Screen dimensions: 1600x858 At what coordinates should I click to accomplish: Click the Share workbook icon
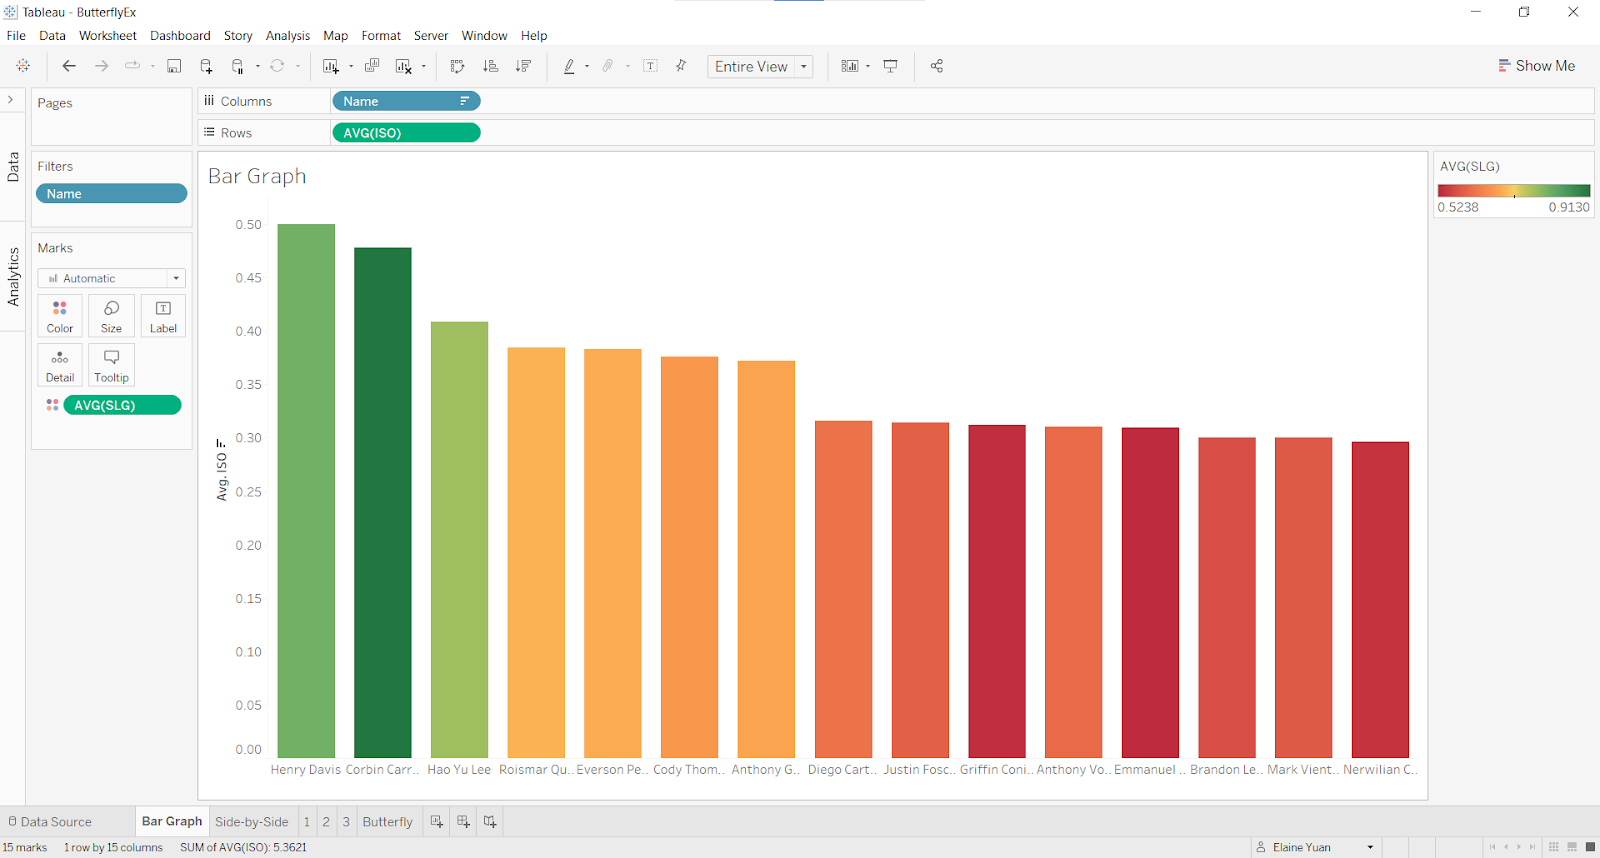click(x=937, y=66)
